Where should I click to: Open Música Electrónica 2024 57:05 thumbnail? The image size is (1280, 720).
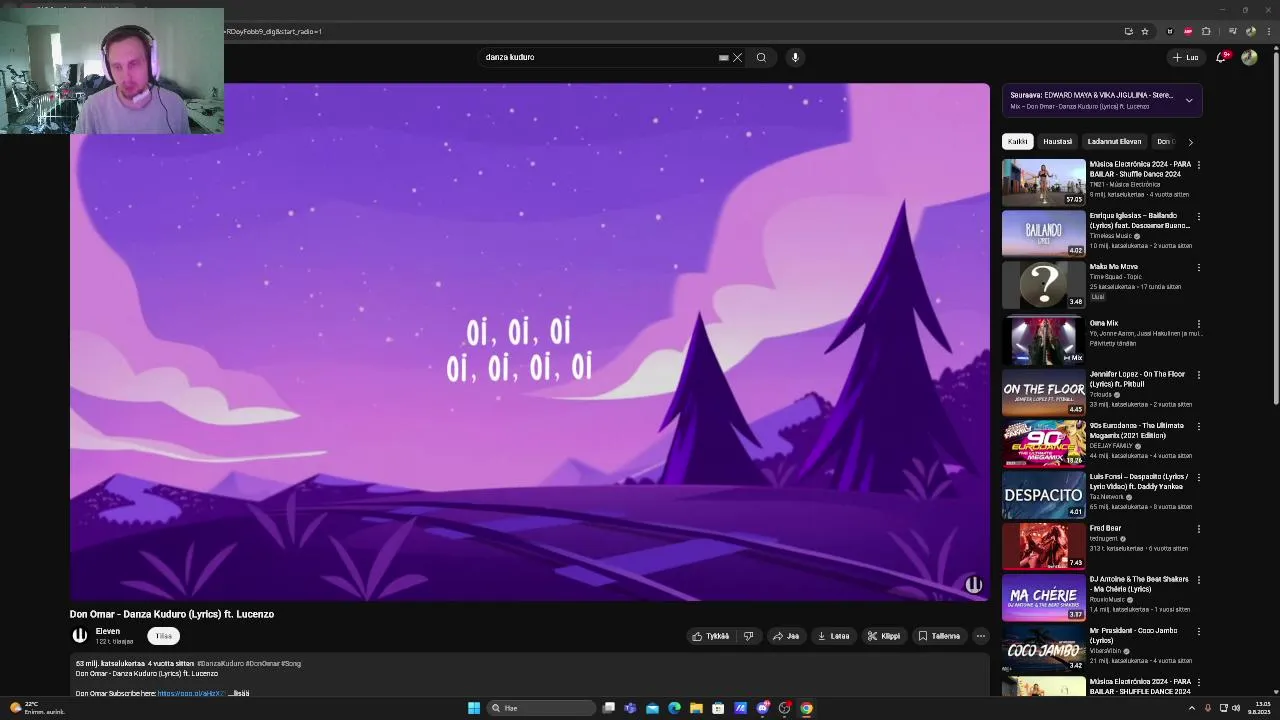(x=1043, y=182)
